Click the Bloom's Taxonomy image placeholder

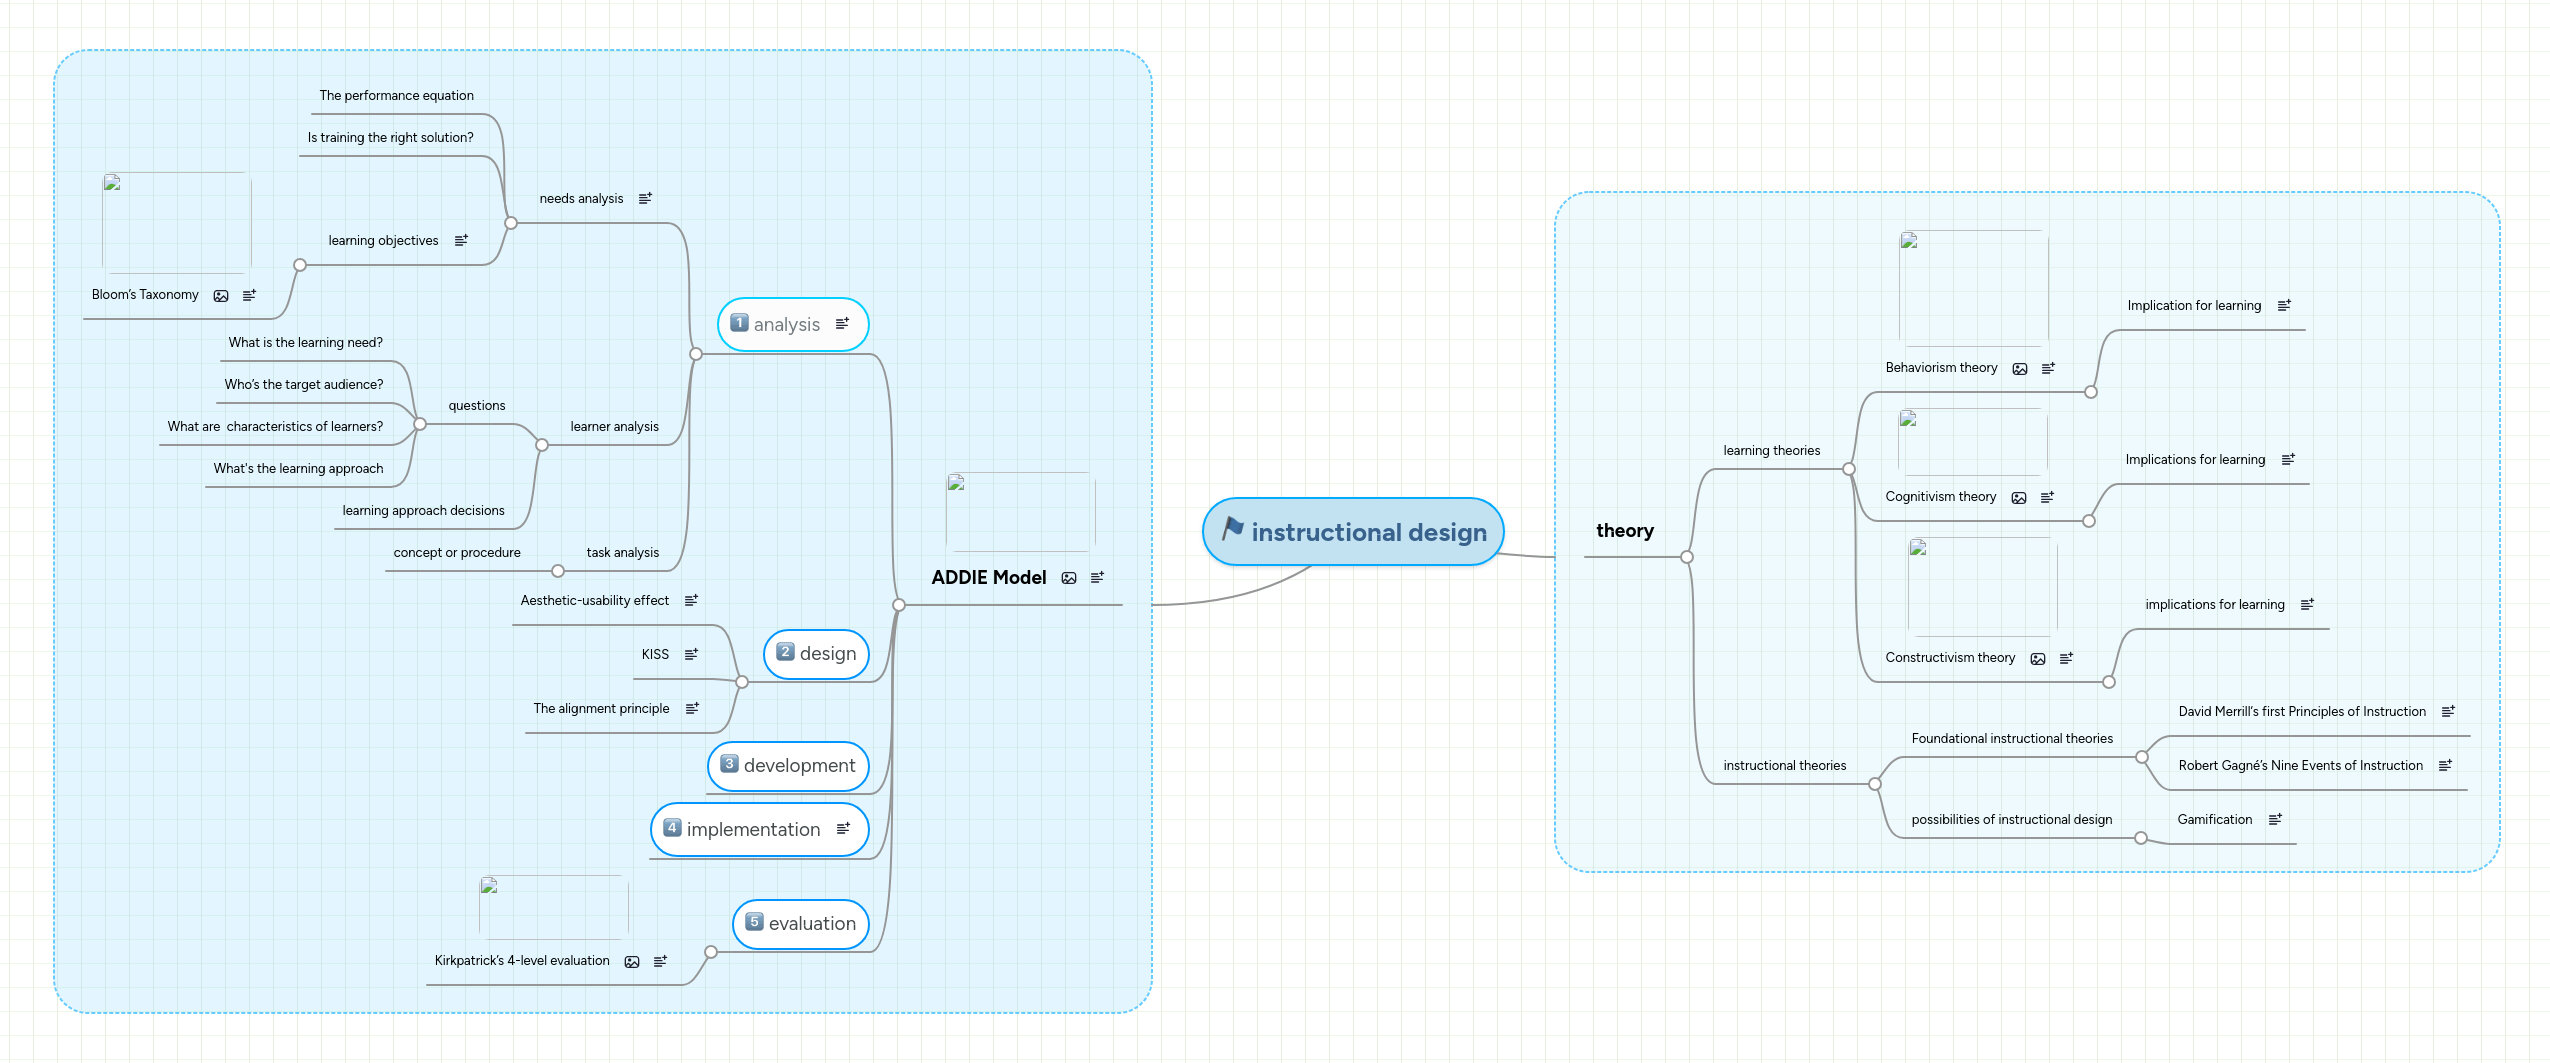point(175,222)
